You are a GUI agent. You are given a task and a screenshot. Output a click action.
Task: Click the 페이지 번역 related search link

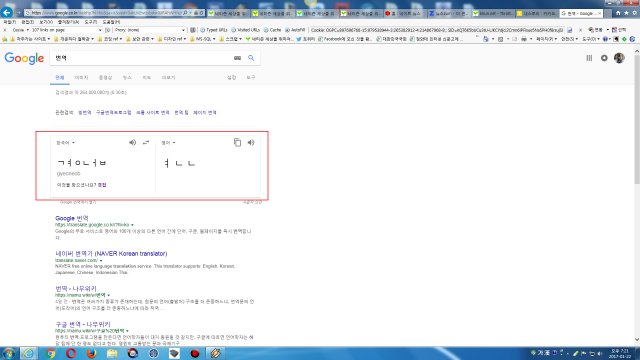pyautogui.click(x=204, y=113)
